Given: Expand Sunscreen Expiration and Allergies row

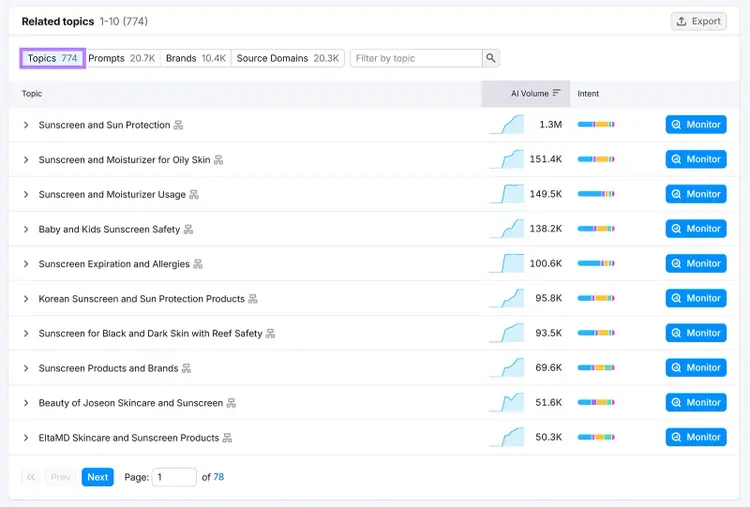Looking at the screenshot, I should coord(26,264).
